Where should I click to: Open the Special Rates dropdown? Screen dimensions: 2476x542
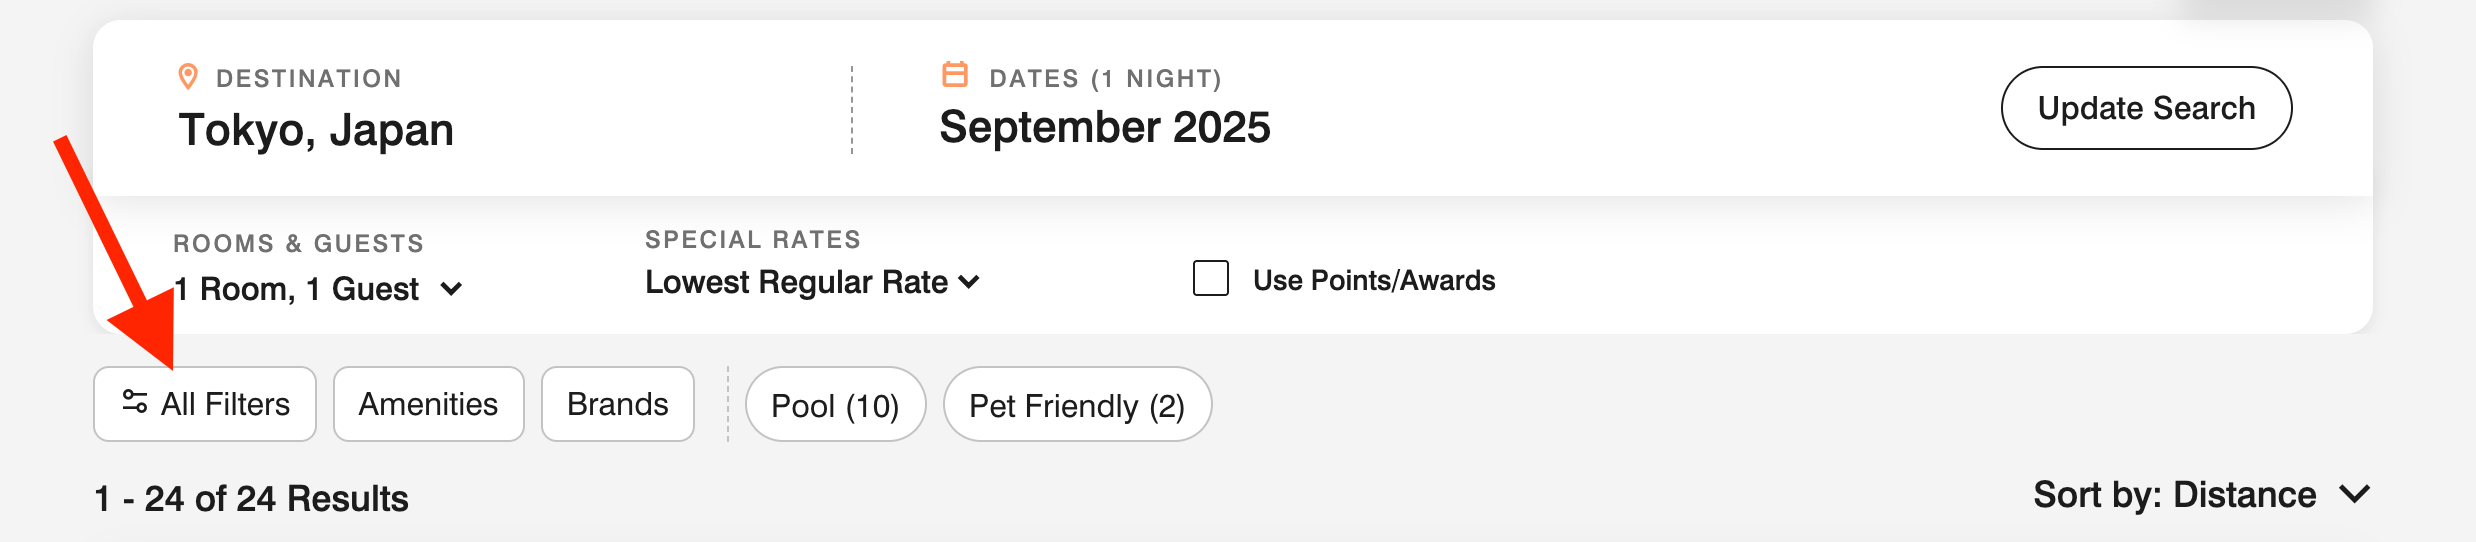796,282
